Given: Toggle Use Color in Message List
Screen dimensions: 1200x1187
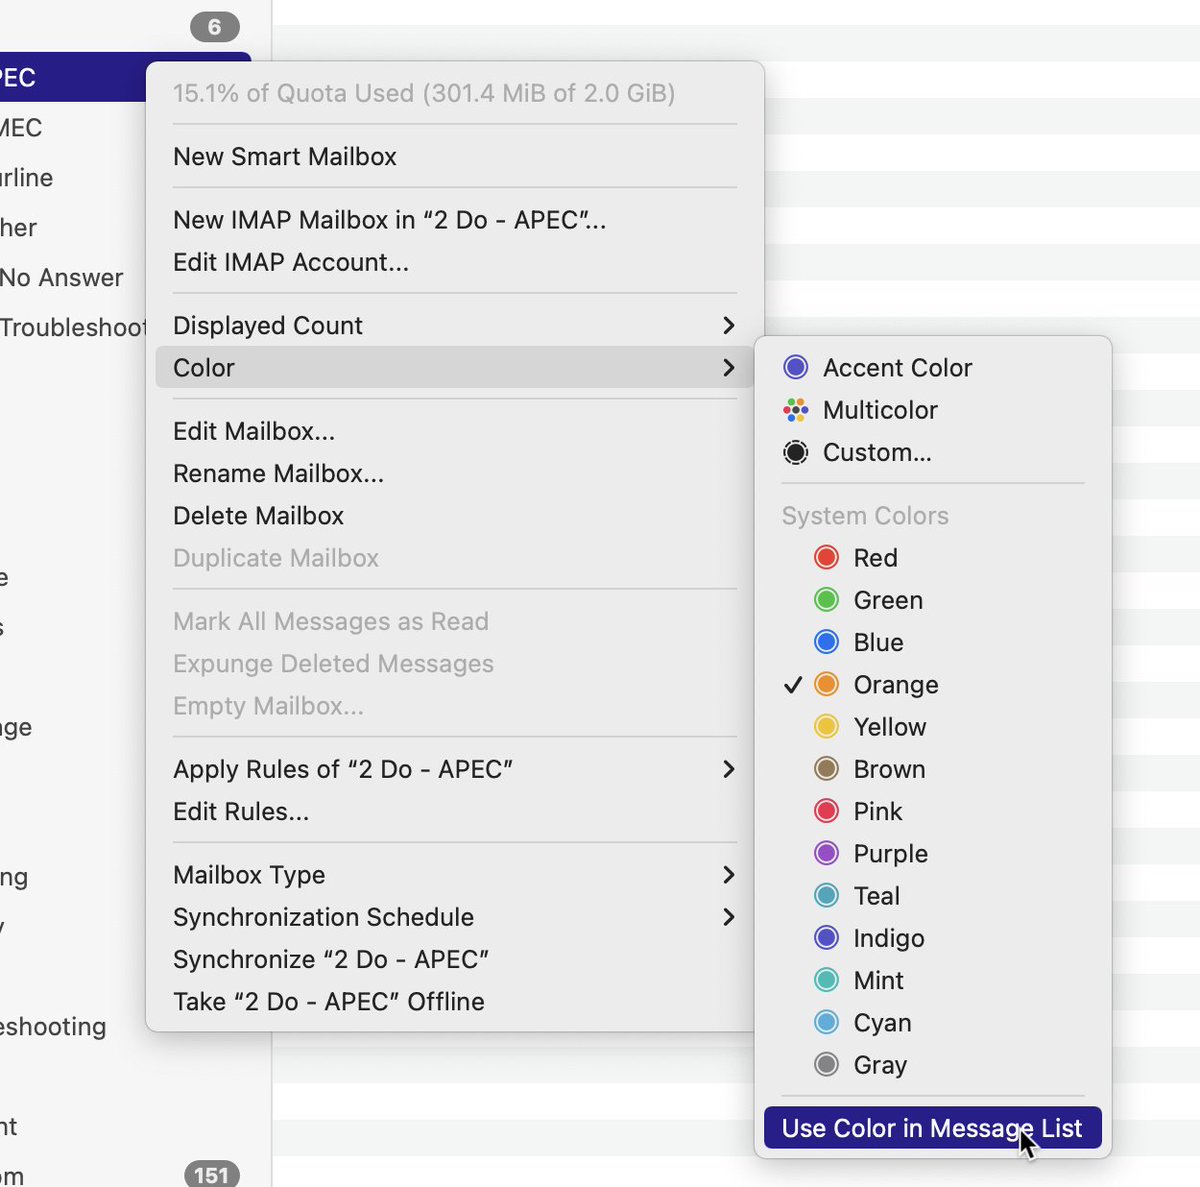Looking at the screenshot, I should (932, 1128).
